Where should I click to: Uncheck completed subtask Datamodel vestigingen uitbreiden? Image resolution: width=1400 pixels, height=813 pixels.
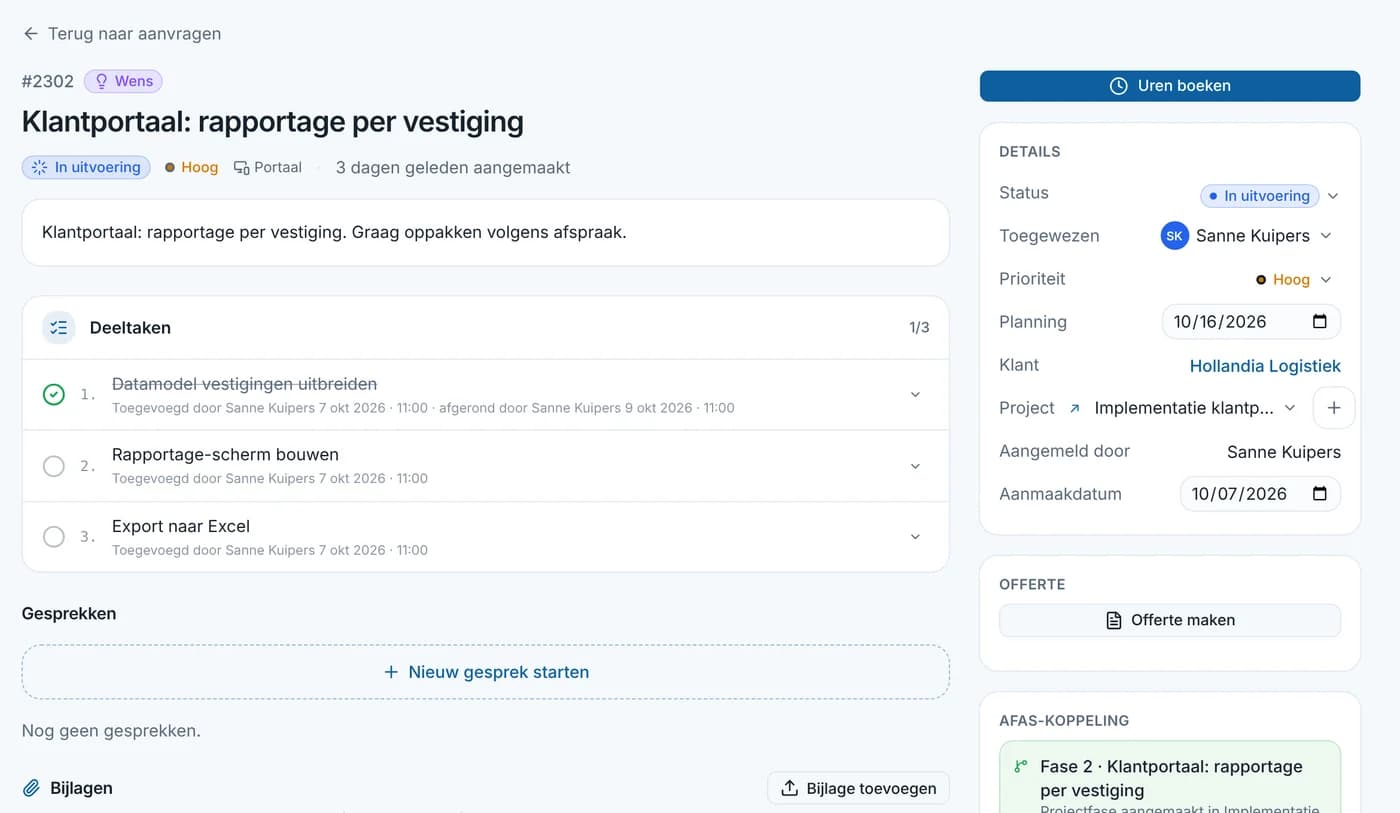click(54, 395)
